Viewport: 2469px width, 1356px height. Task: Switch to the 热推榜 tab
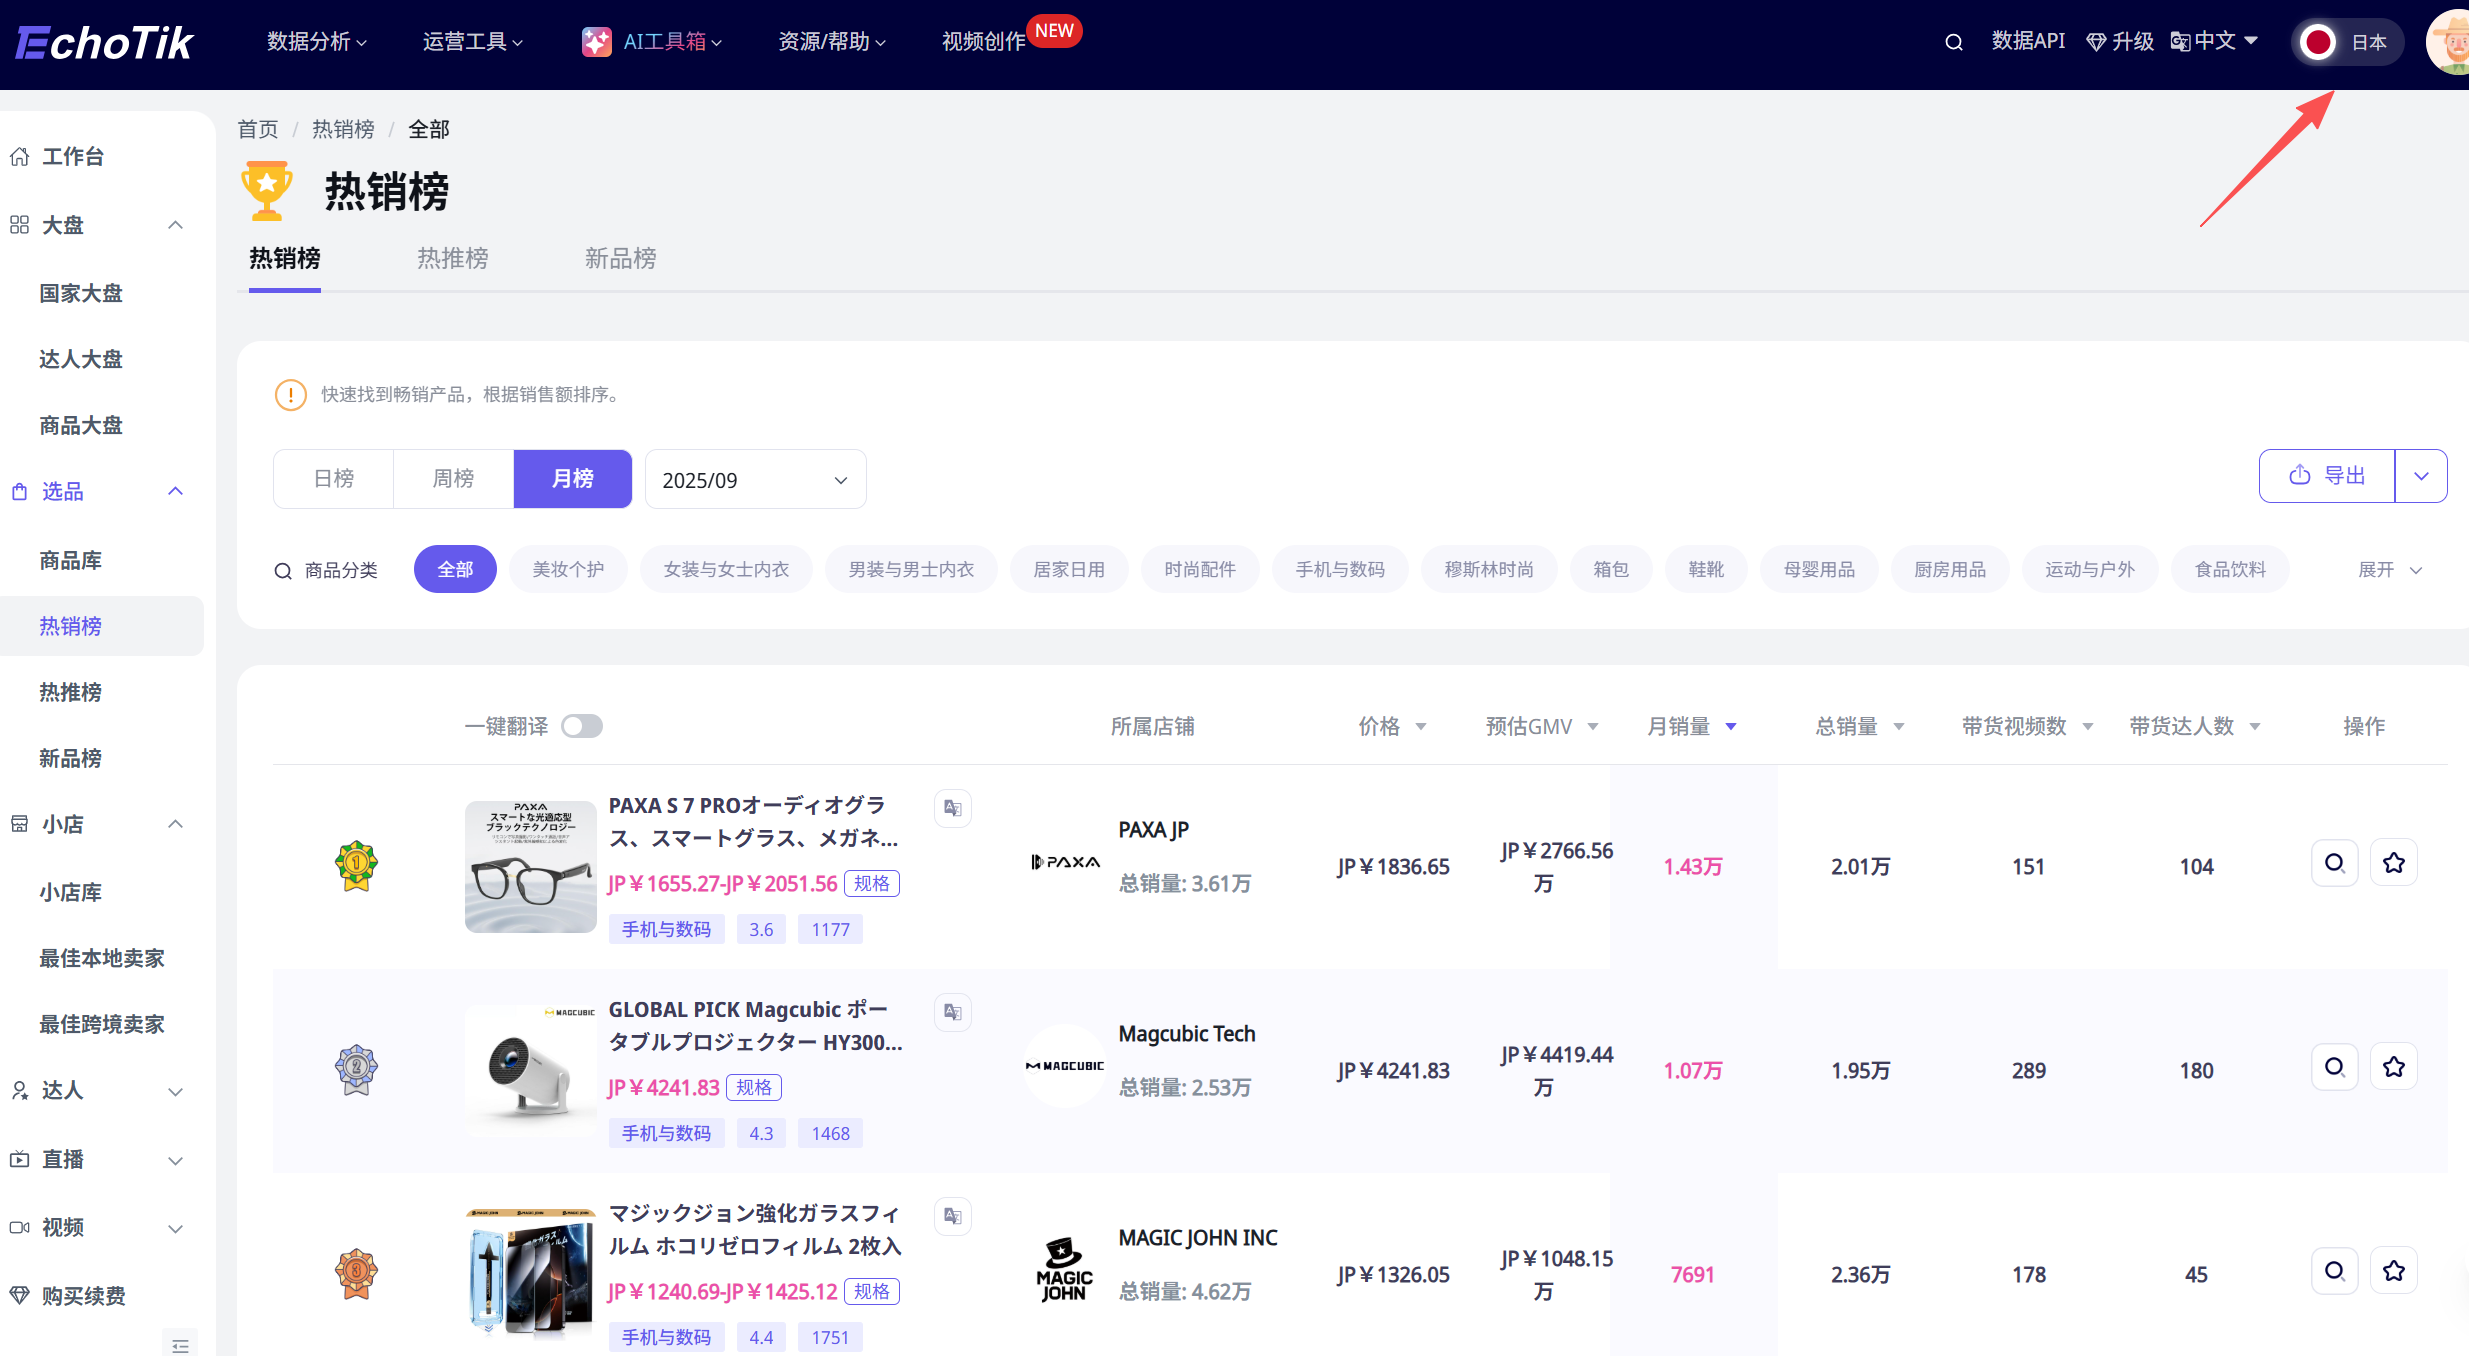click(x=452, y=259)
